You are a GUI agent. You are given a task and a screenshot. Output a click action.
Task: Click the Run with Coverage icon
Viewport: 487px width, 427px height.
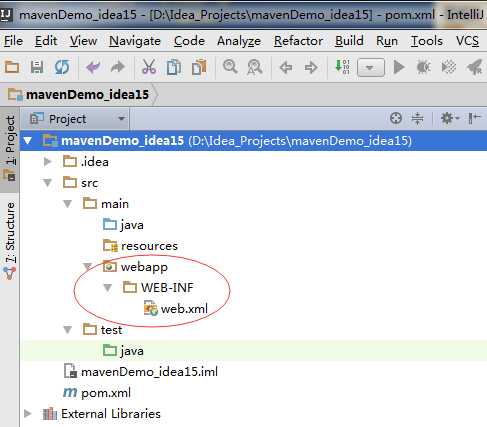pos(449,67)
